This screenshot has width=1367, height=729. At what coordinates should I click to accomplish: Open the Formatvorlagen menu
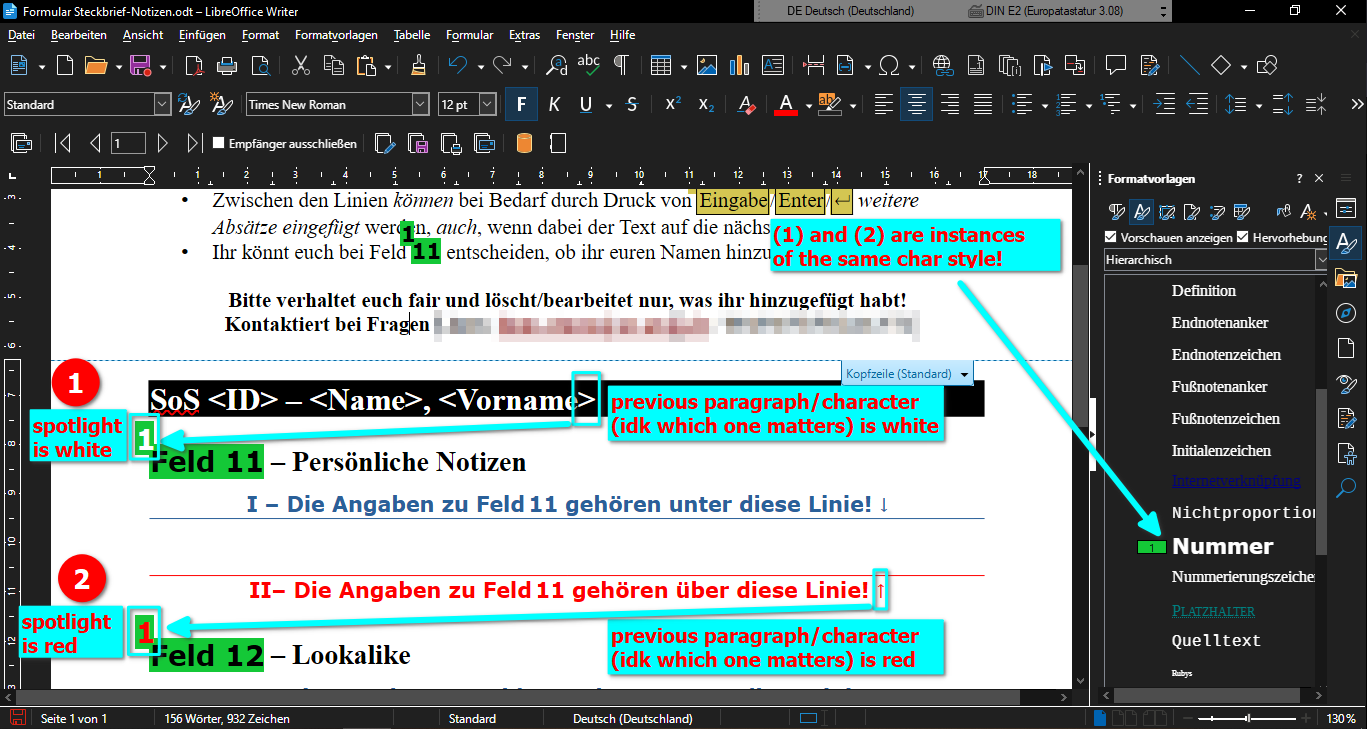[334, 35]
